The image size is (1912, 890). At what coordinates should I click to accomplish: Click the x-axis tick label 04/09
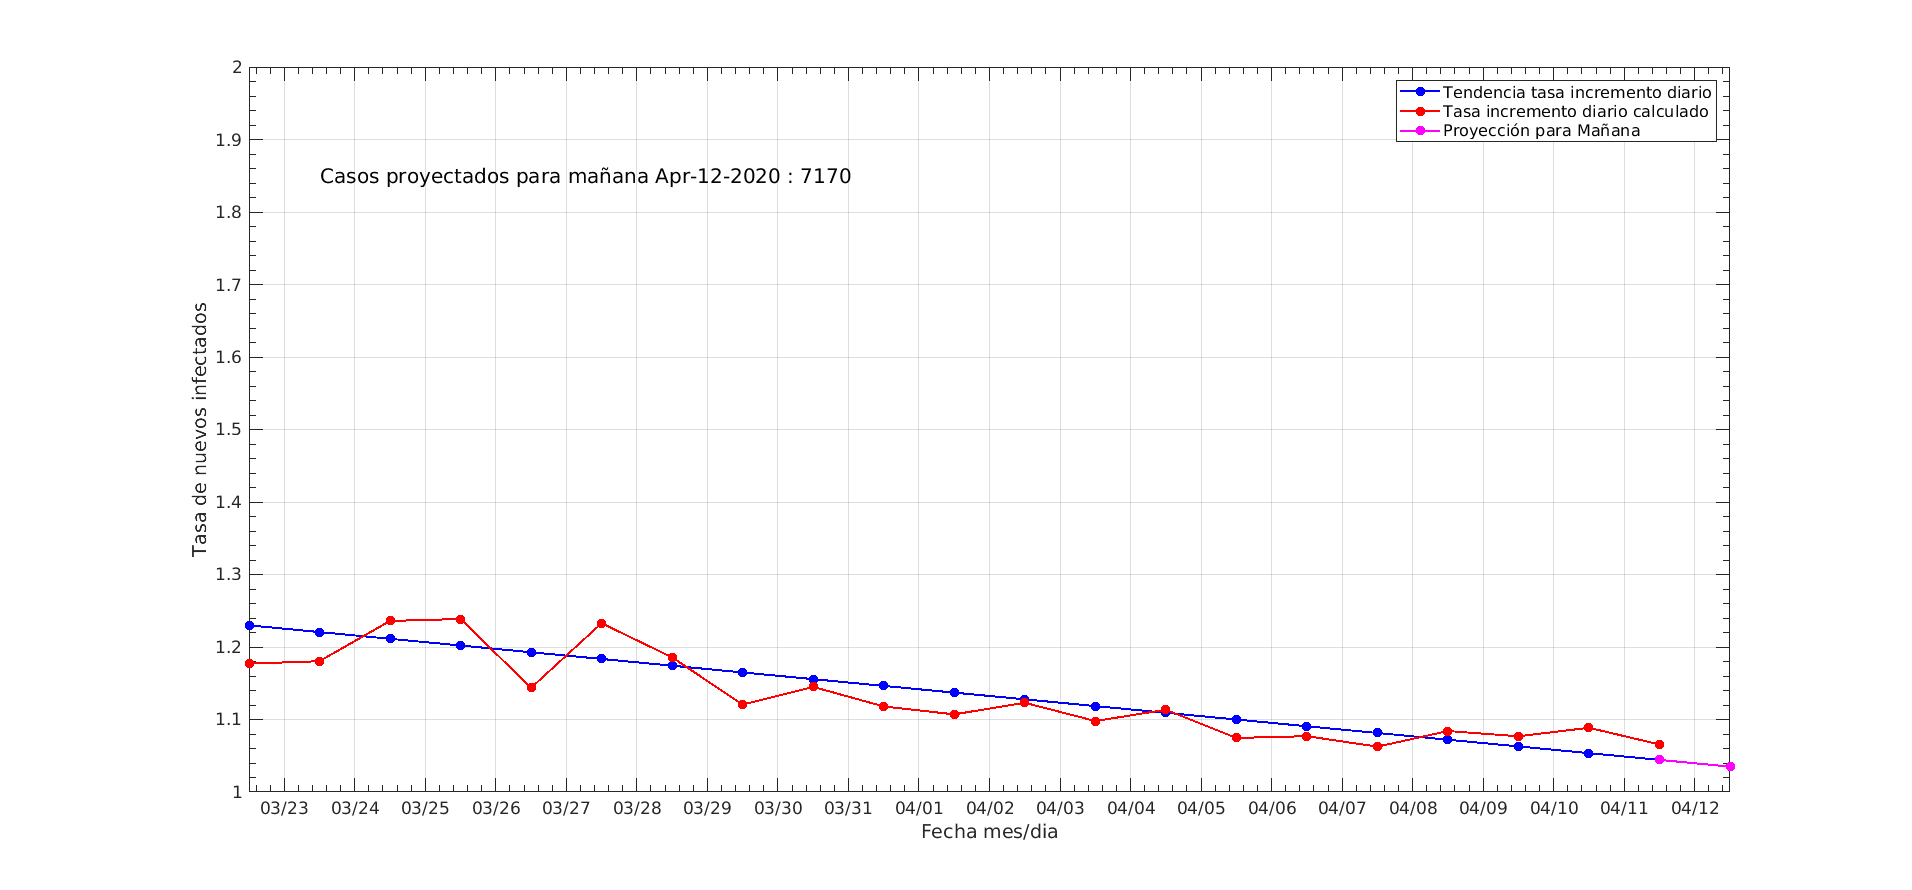1483,808
